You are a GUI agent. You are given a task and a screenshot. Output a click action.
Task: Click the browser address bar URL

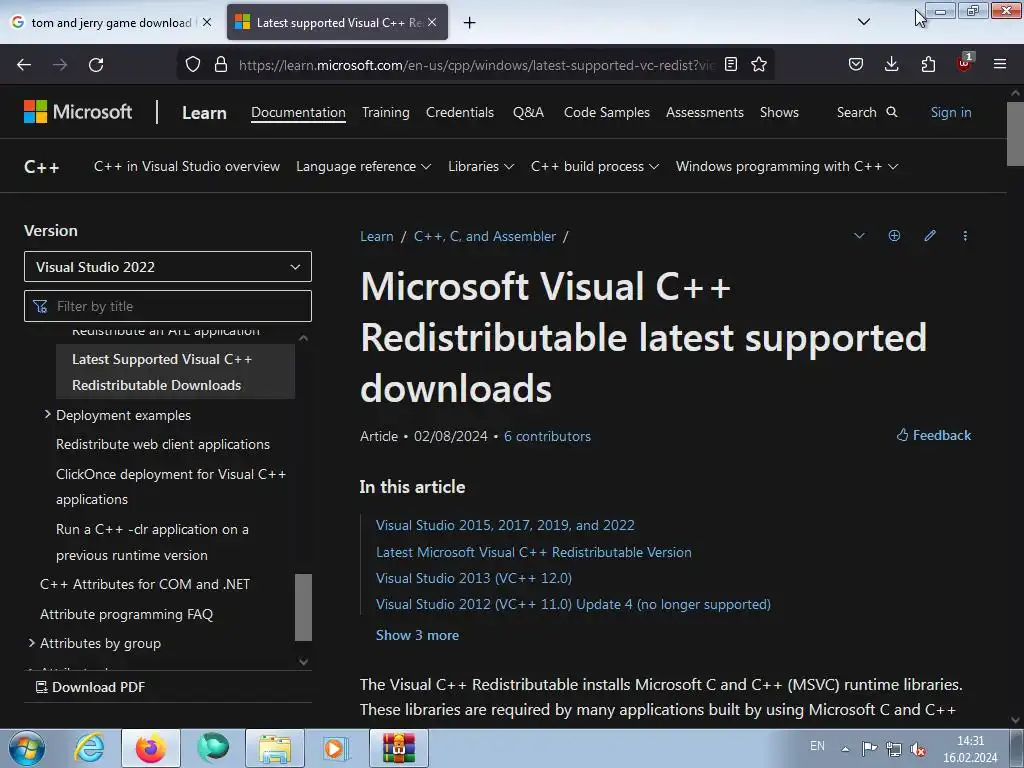pyautogui.click(x=477, y=65)
